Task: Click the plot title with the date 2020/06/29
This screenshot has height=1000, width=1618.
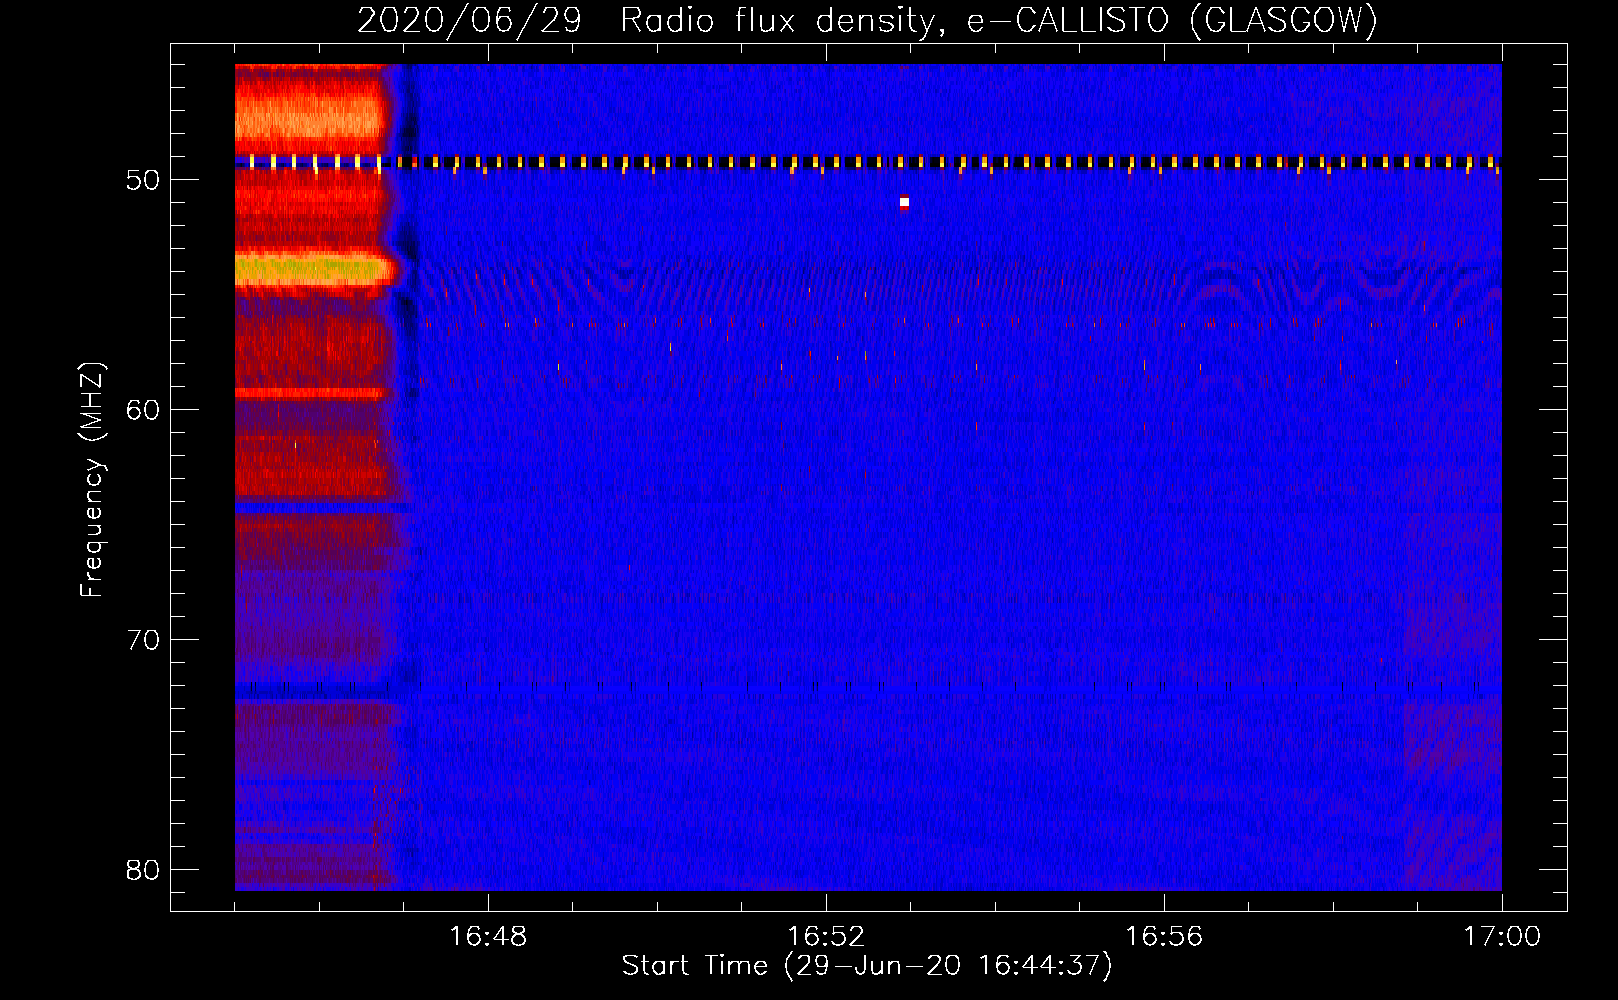Action: pyautogui.click(x=867, y=20)
